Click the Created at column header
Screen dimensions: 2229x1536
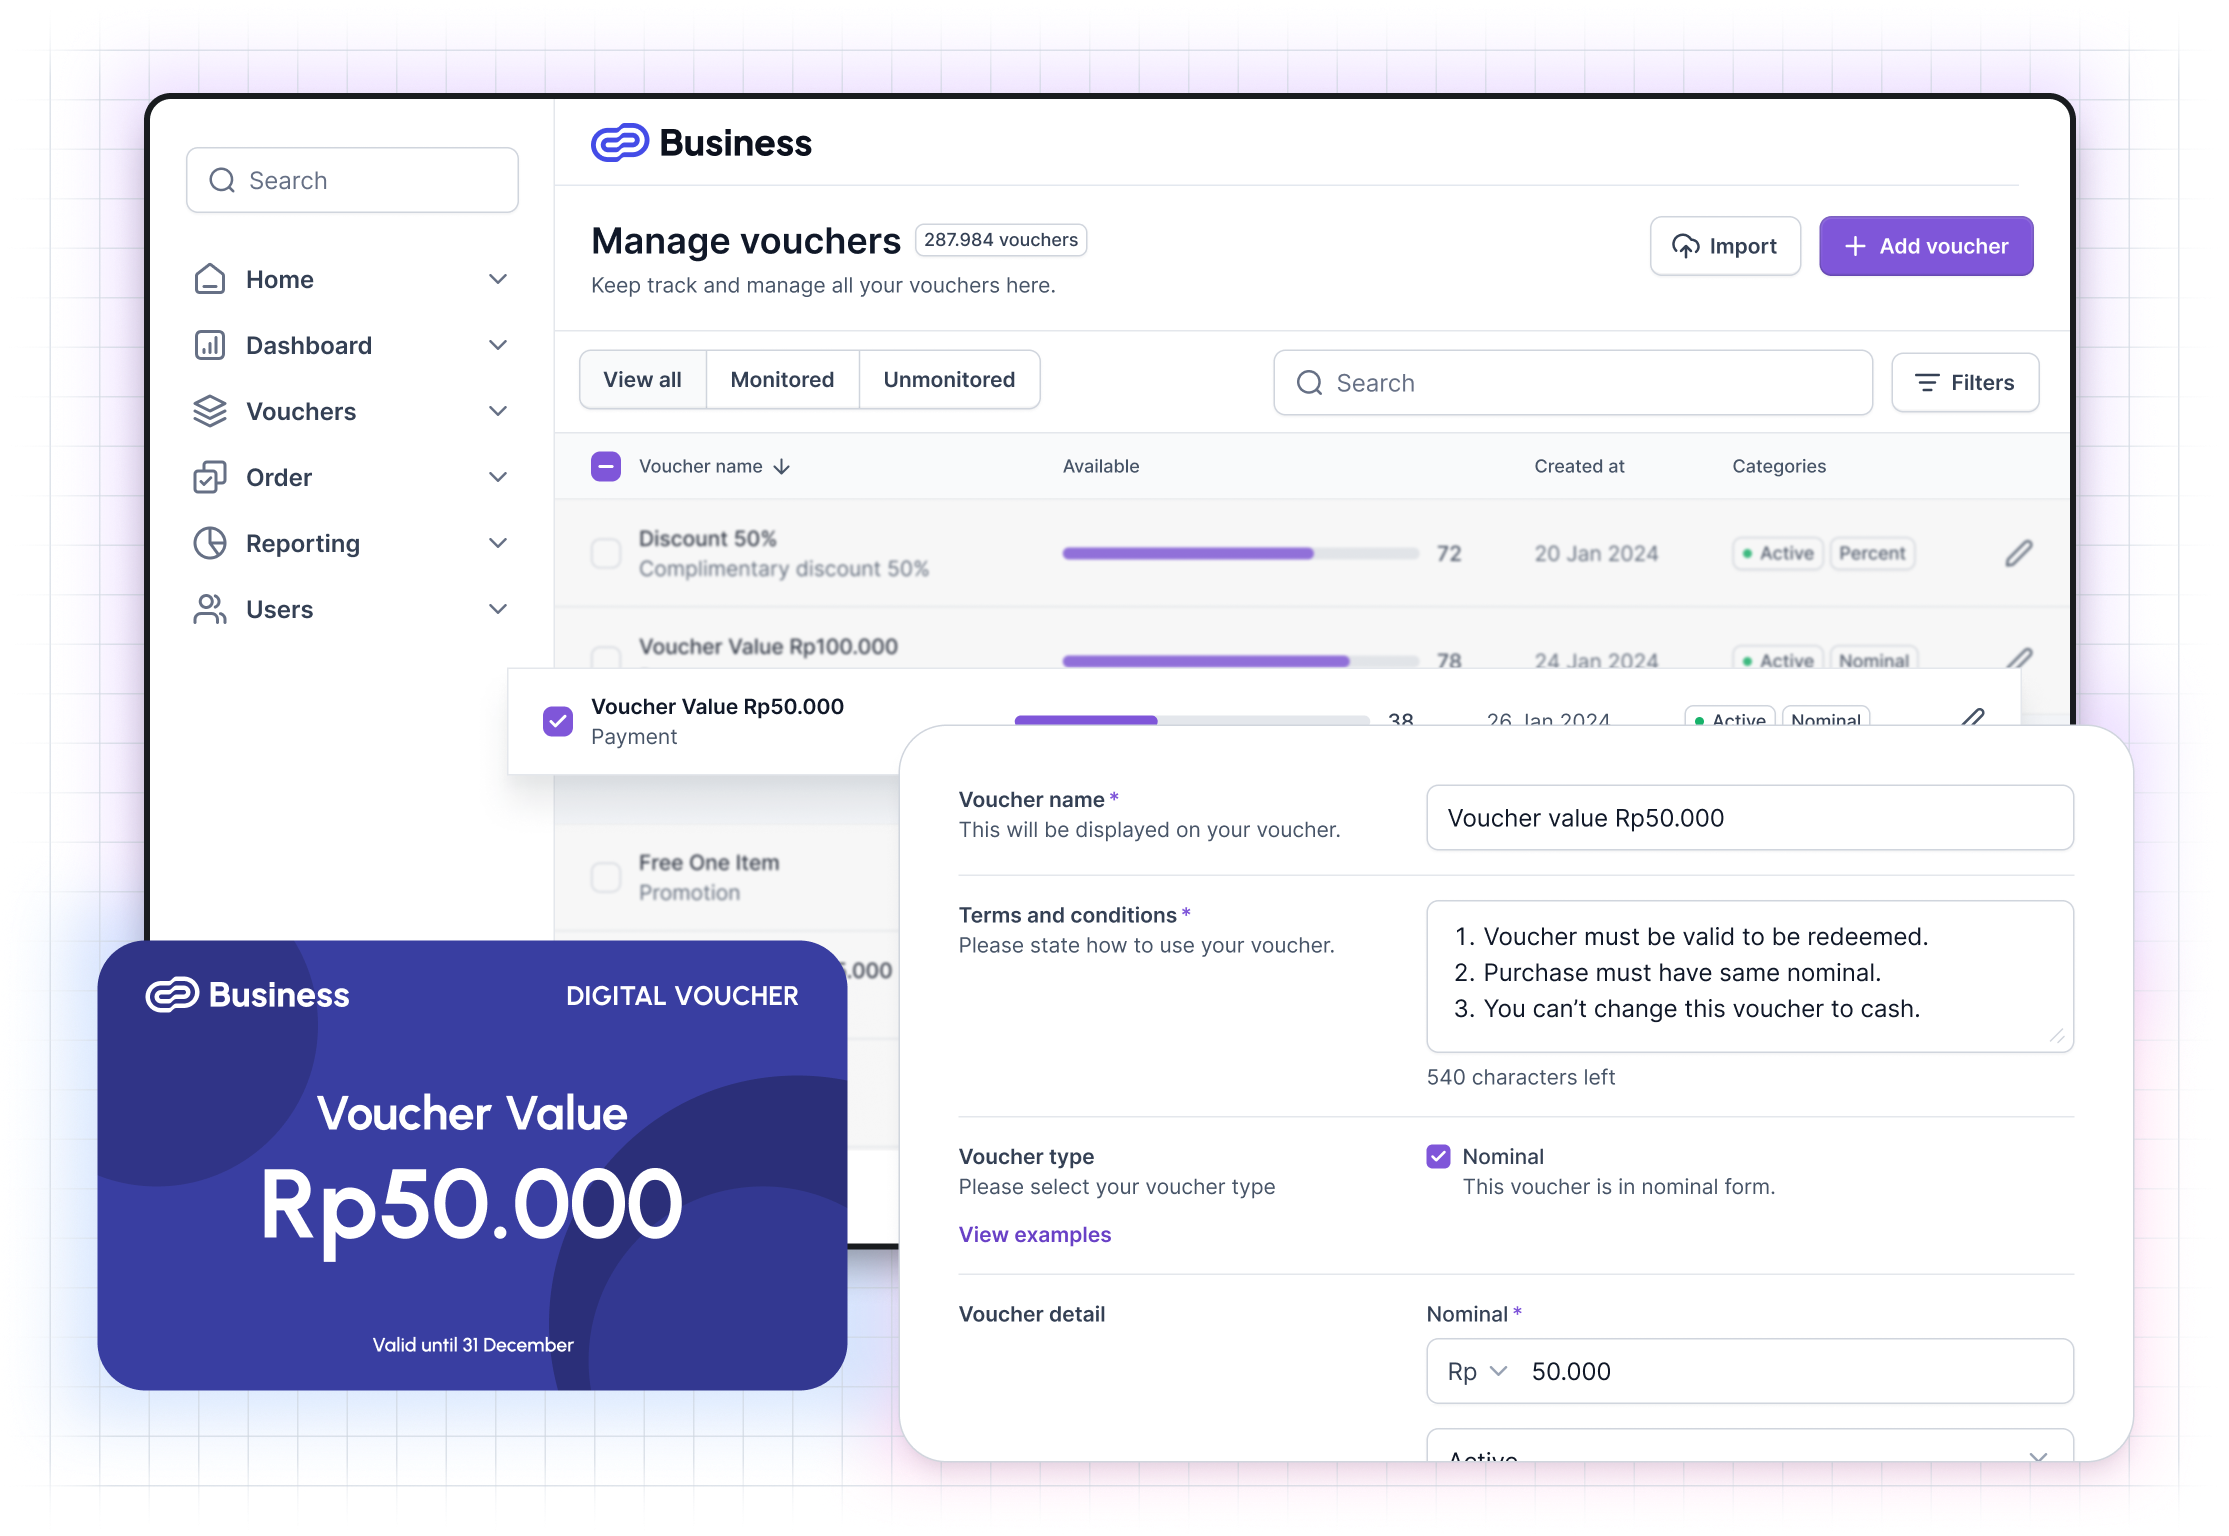[x=1579, y=466]
